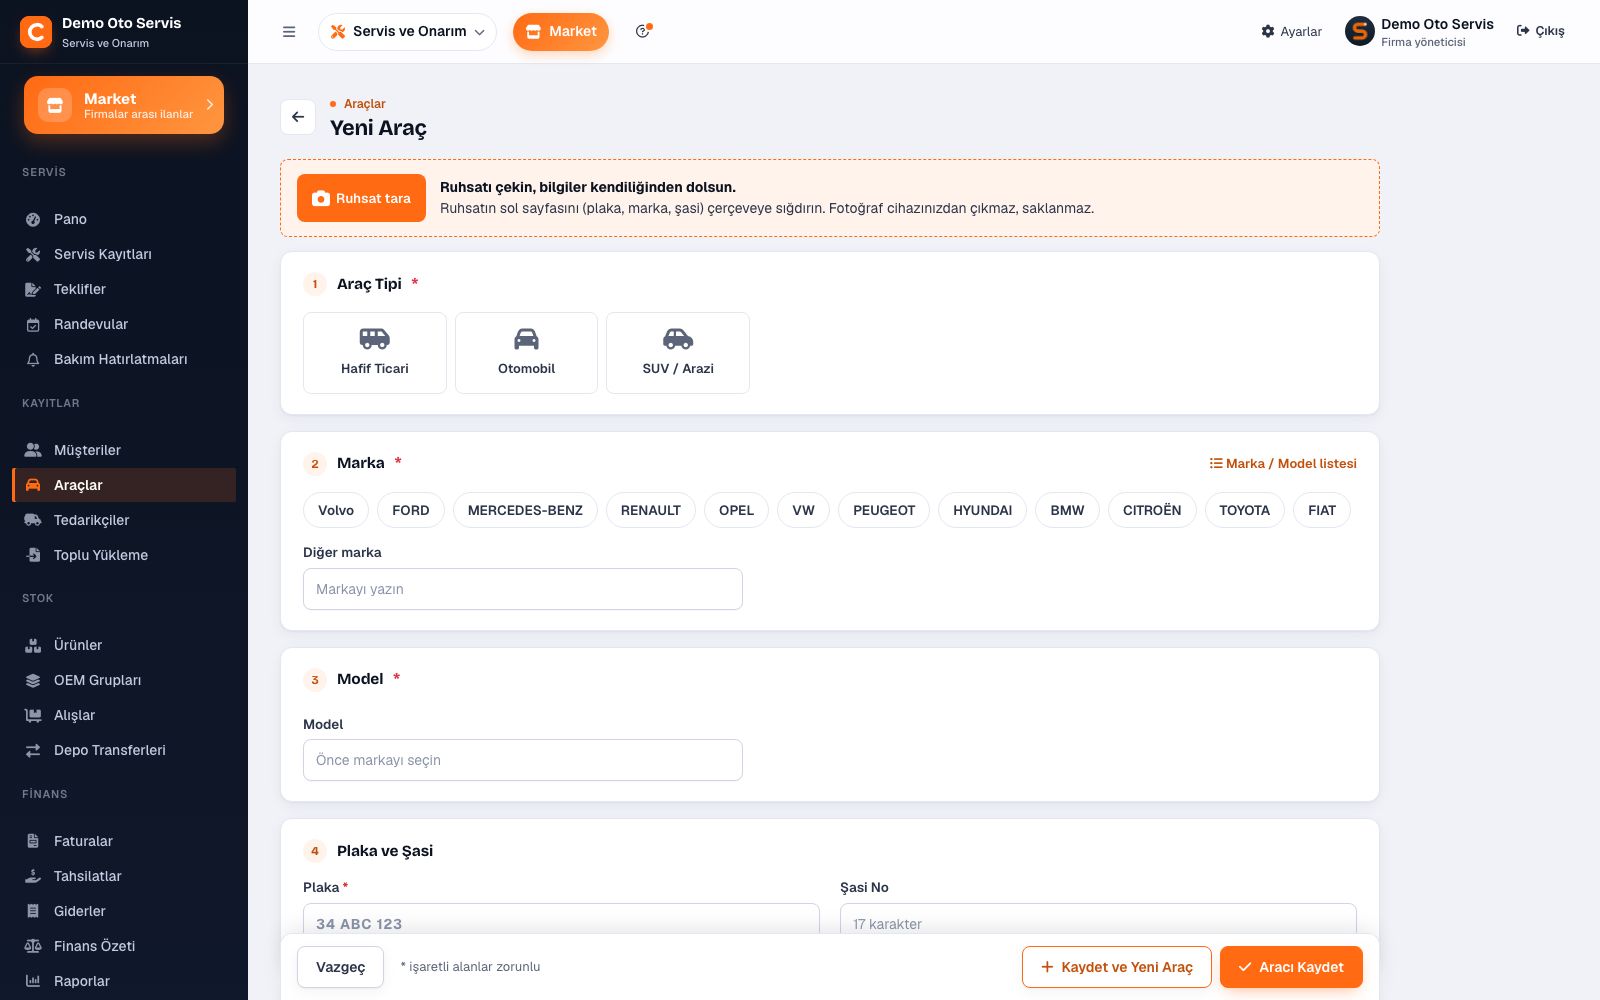Screen dimensions: 1600x1000
Task: Open the help question icon with notification dot
Action: [x=643, y=31]
